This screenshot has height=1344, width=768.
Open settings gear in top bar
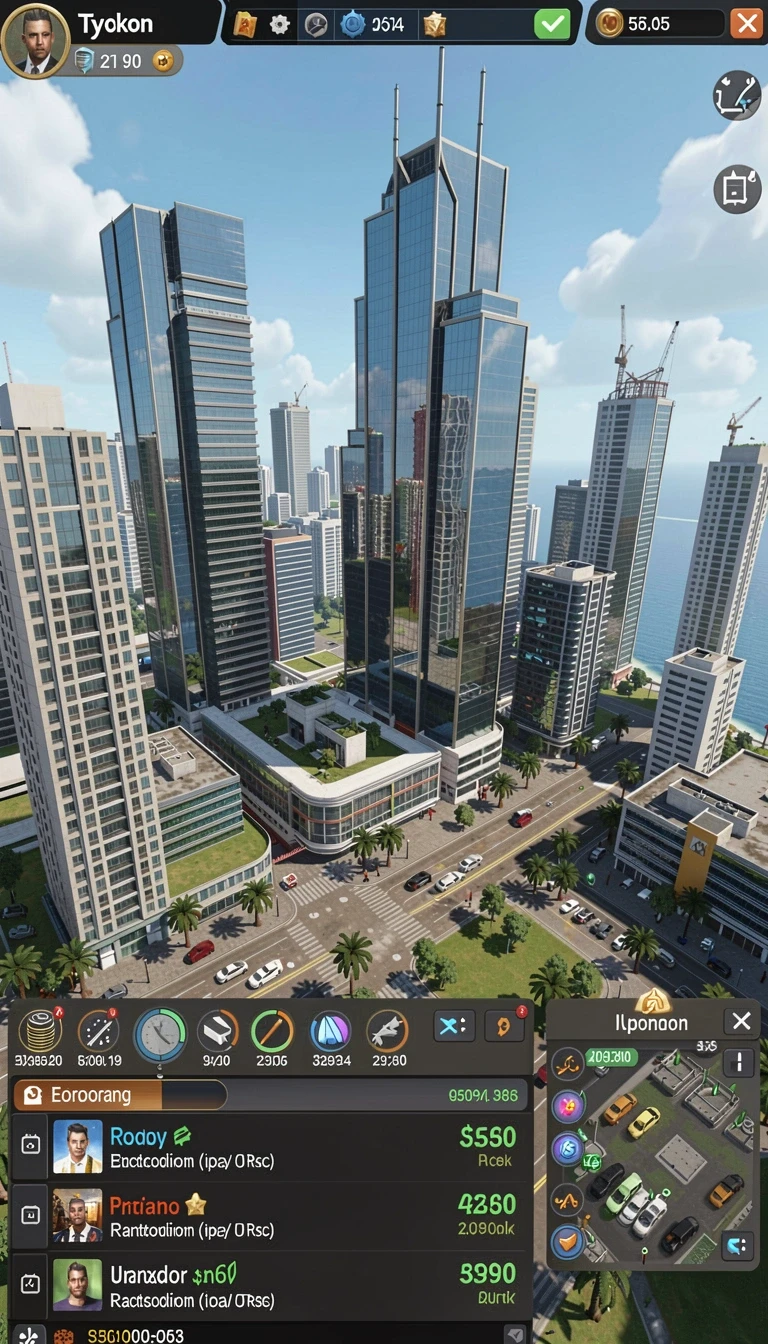coord(280,24)
